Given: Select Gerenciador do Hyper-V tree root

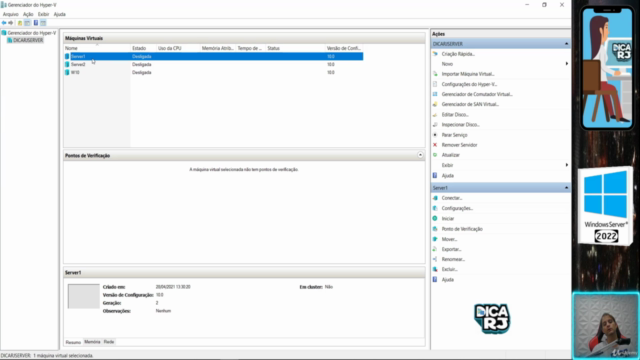Looking at the screenshot, I should click(32, 33).
